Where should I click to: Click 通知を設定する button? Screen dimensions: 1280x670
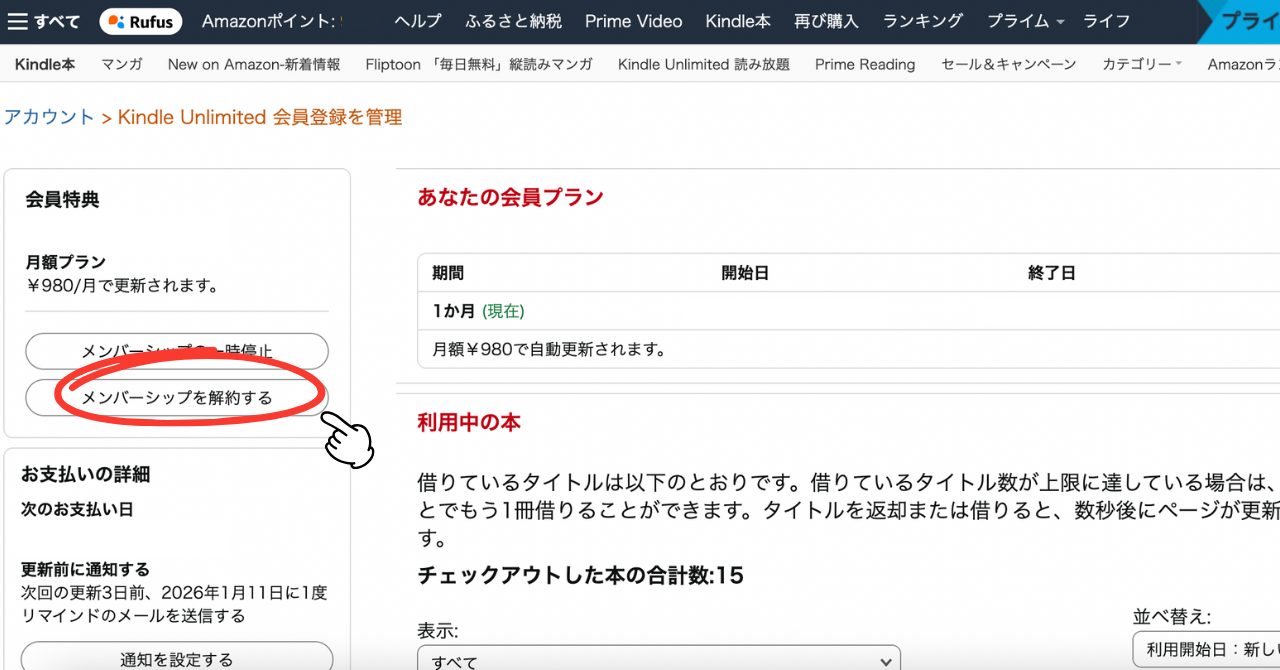[176, 658]
